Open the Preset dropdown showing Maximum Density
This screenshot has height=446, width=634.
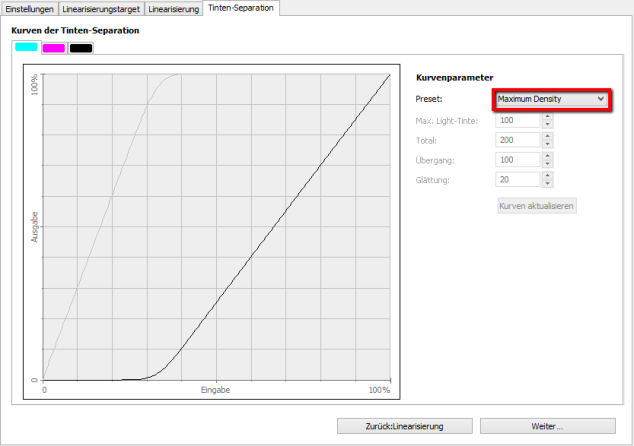551,99
